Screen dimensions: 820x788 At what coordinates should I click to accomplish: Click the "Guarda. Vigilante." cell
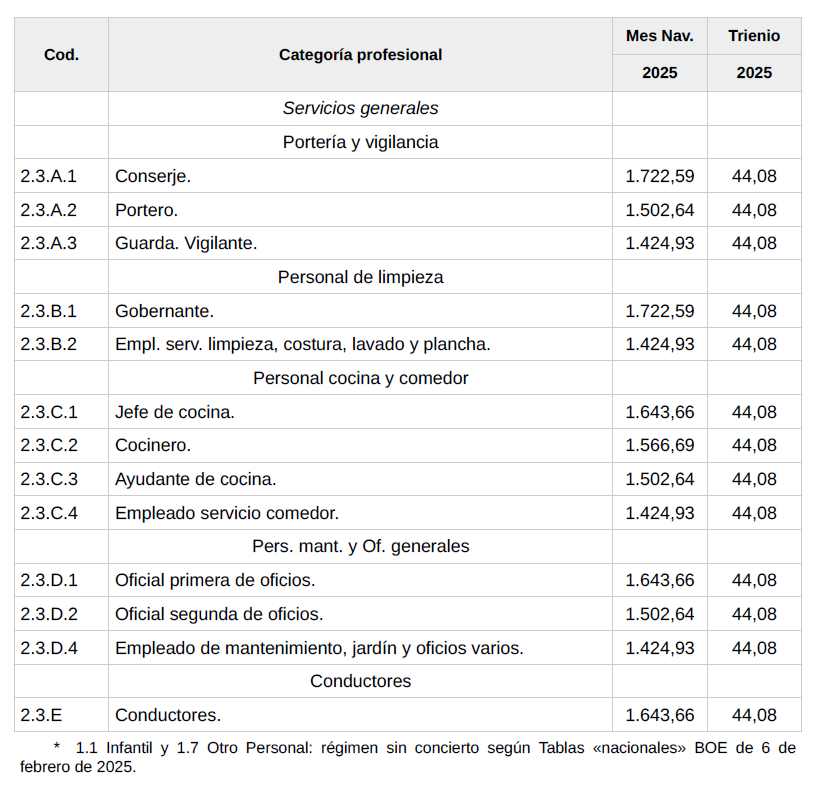tap(186, 243)
